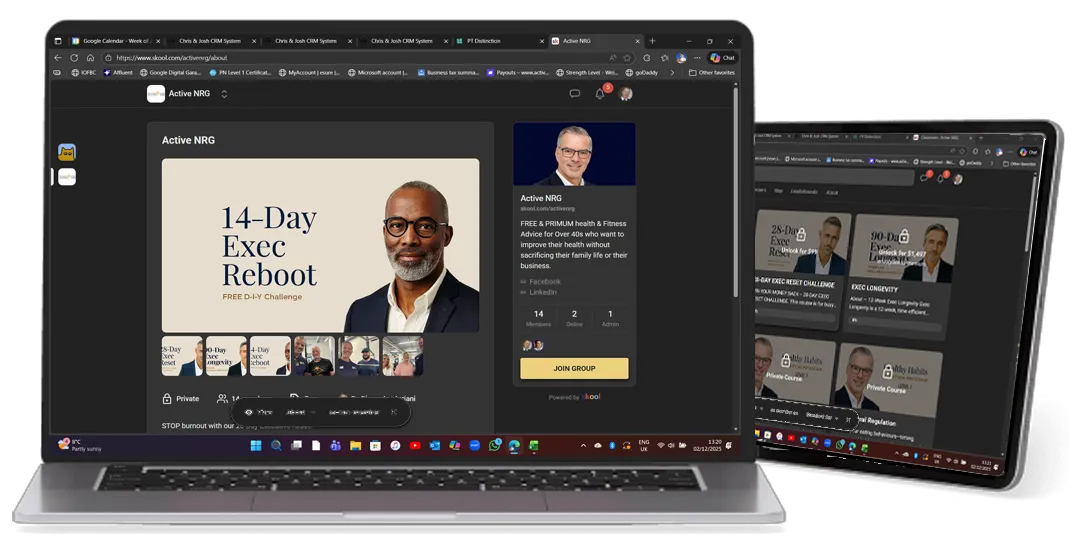Viewport: 1080px width, 552px height.
Task: Open Outlook from the laptop taskbar
Action: (x=435, y=446)
